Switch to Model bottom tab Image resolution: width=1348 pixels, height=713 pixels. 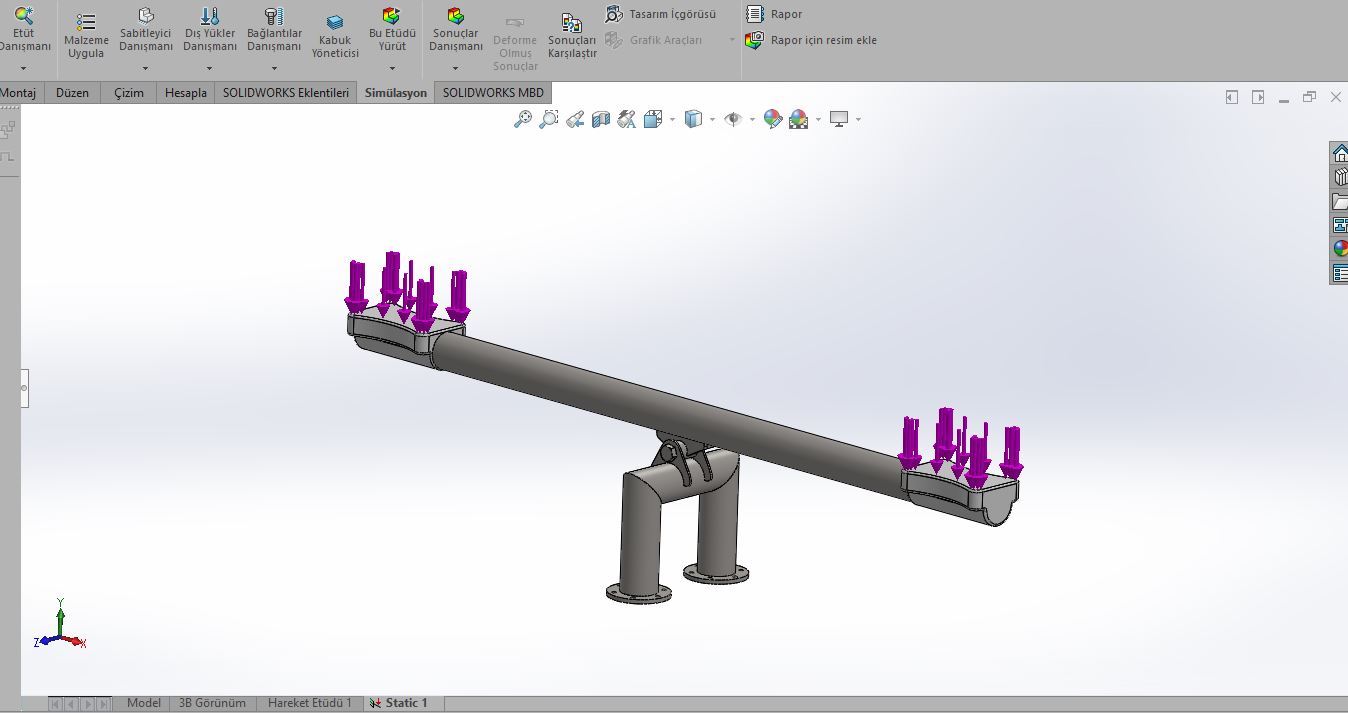coord(144,703)
